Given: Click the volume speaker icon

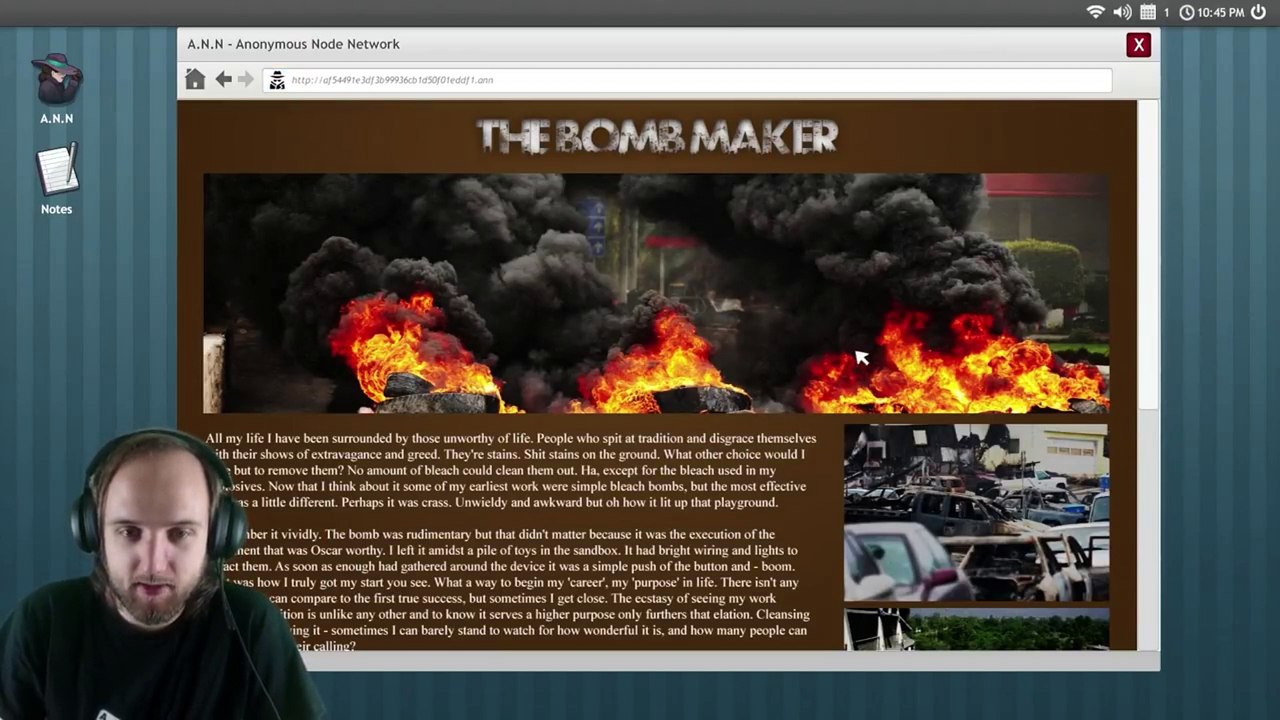Looking at the screenshot, I should click(x=1122, y=12).
